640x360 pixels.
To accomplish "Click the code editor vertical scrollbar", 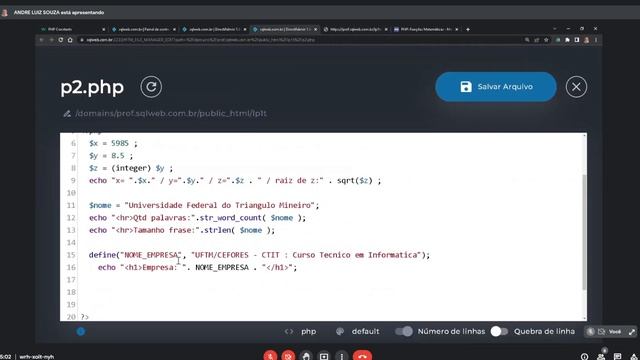I will pos(584,232).
